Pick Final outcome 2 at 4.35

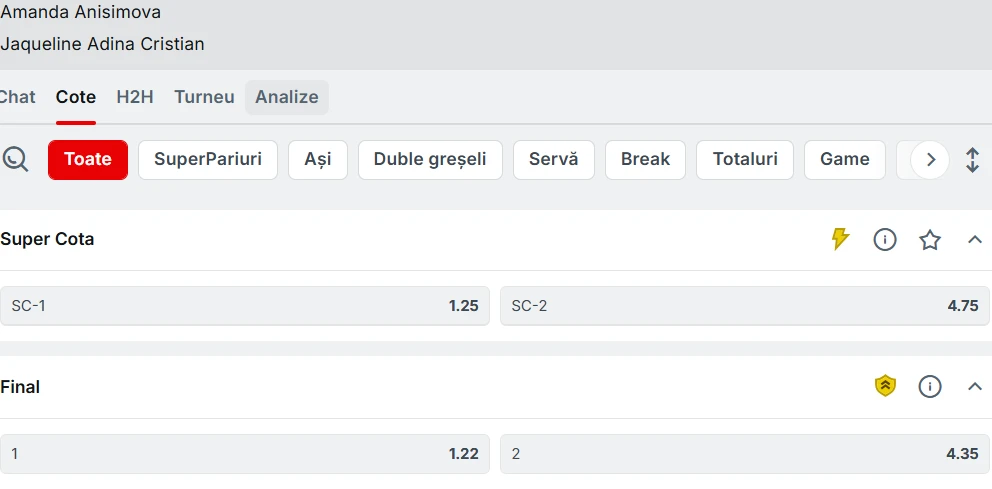(745, 454)
